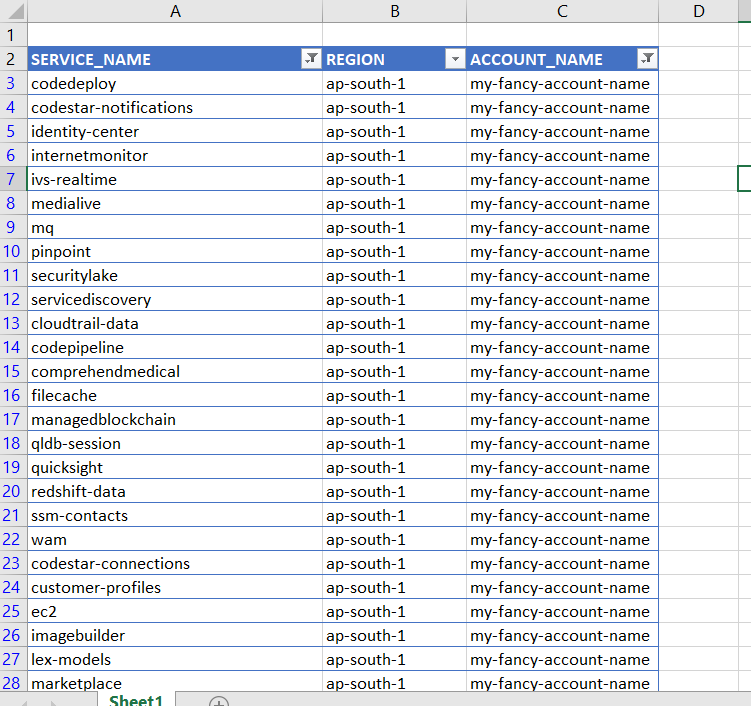Switch to the Sheet1 tab
This screenshot has width=751, height=715.
[136, 701]
